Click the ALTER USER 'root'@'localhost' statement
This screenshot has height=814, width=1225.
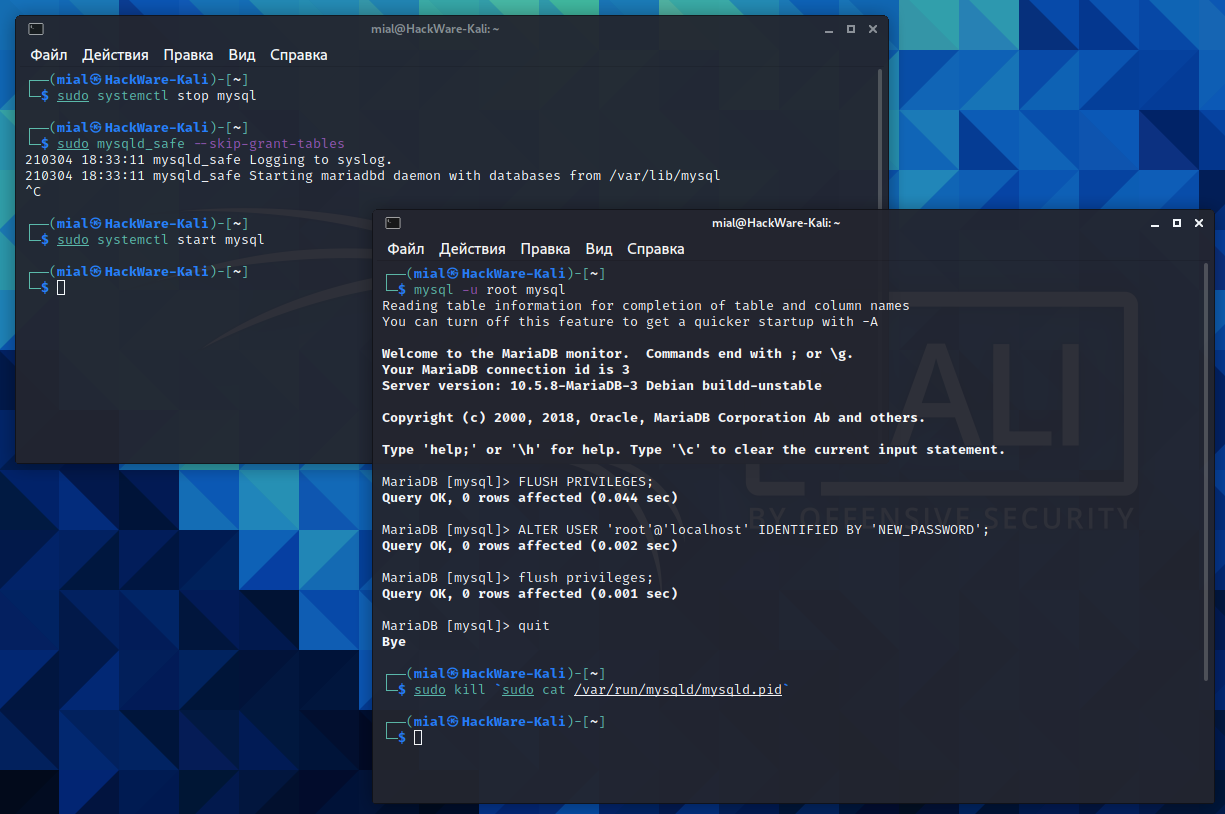point(754,530)
